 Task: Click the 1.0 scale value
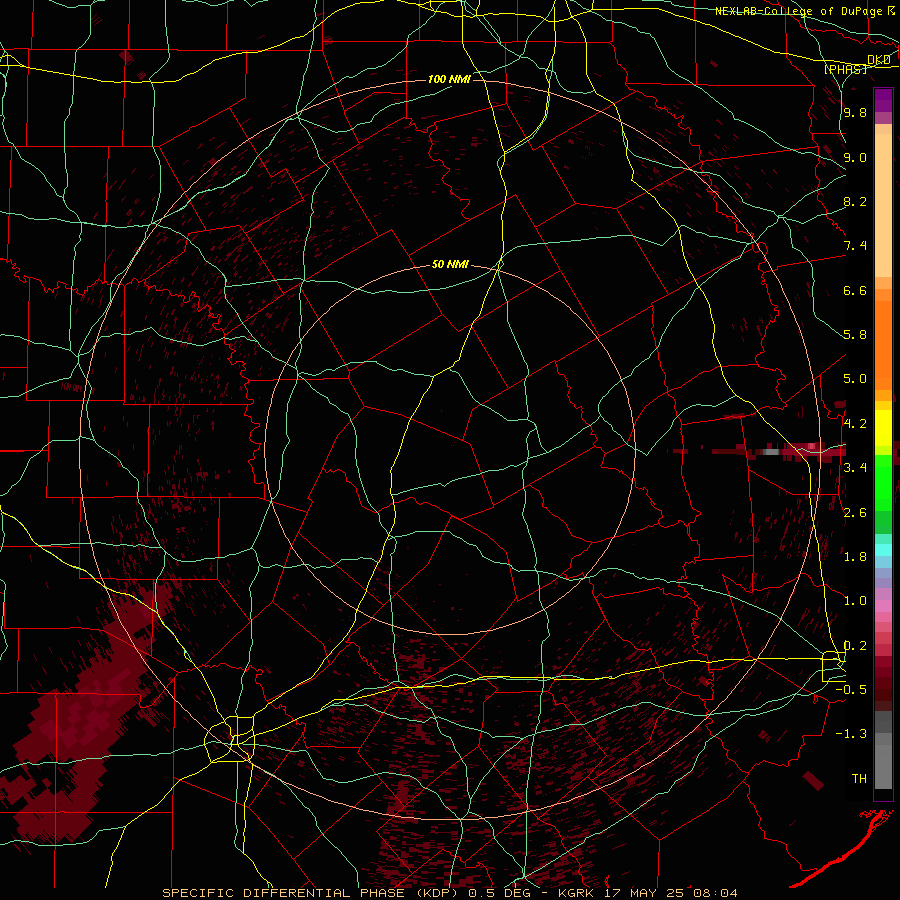[x=855, y=601]
